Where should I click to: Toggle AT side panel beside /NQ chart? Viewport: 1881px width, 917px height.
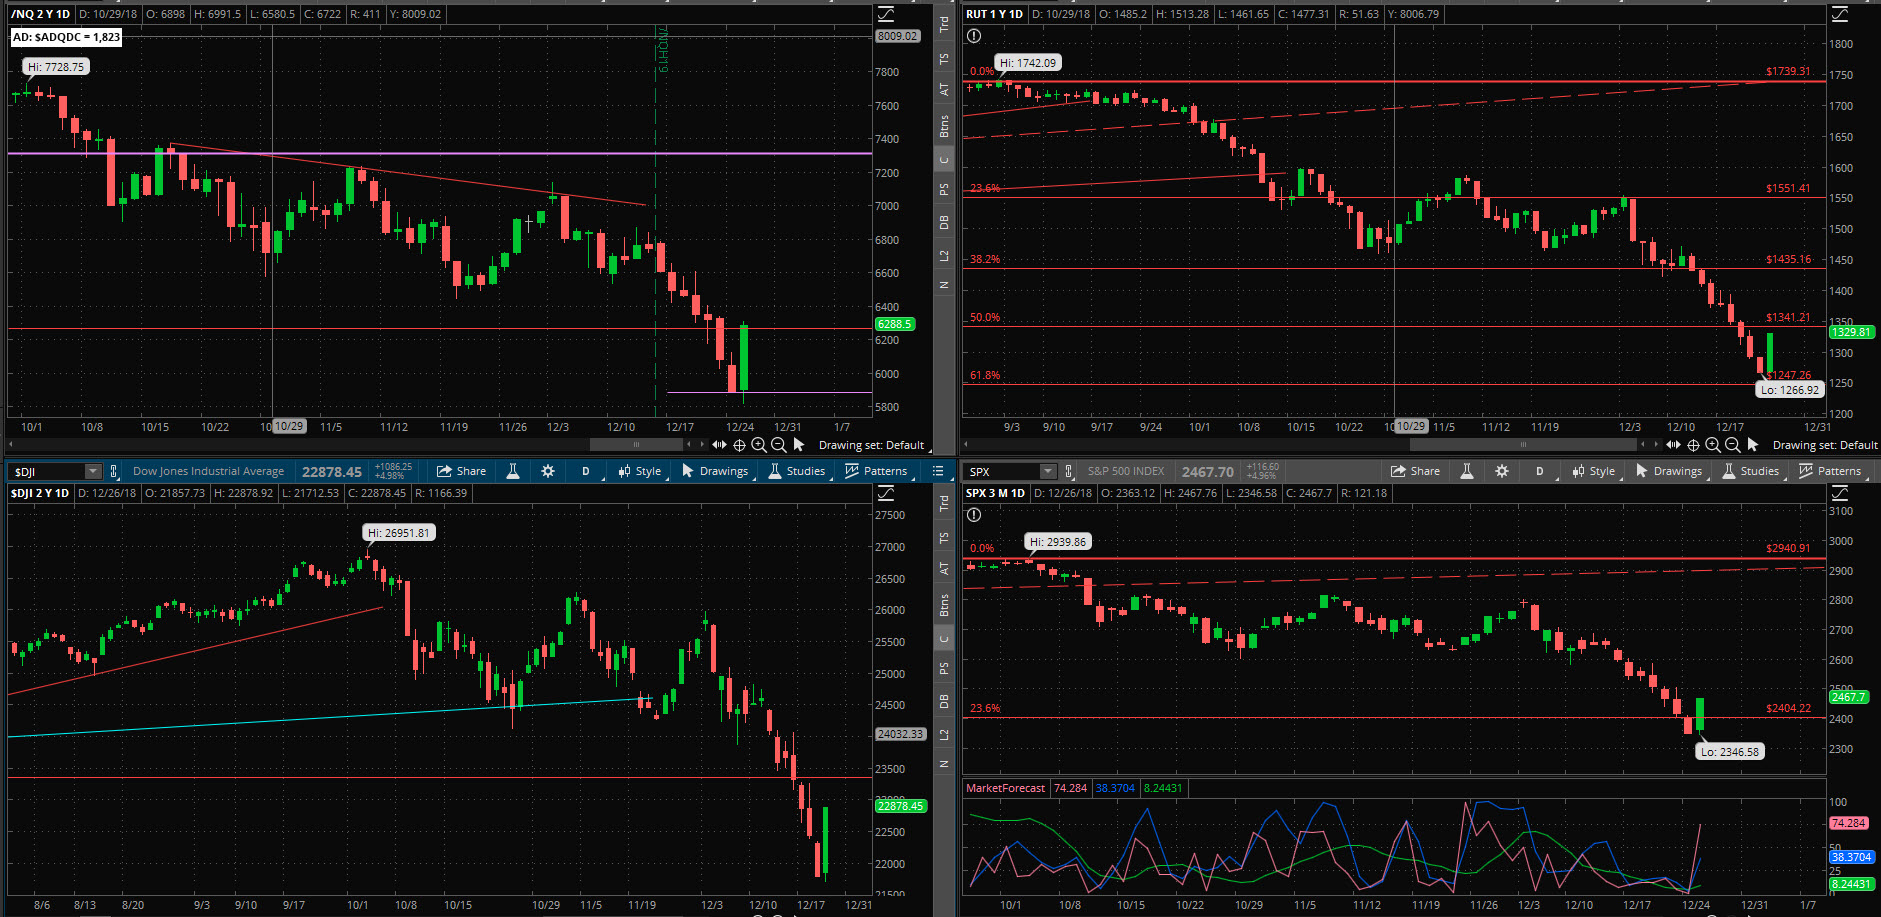pyautogui.click(x=944, y=89)
